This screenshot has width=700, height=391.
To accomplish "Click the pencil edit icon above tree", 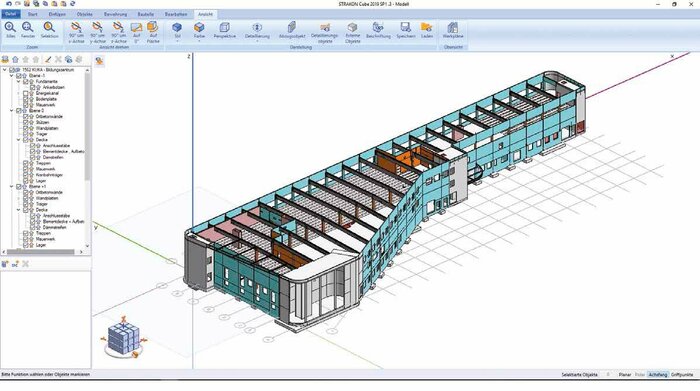I will 48,59.
